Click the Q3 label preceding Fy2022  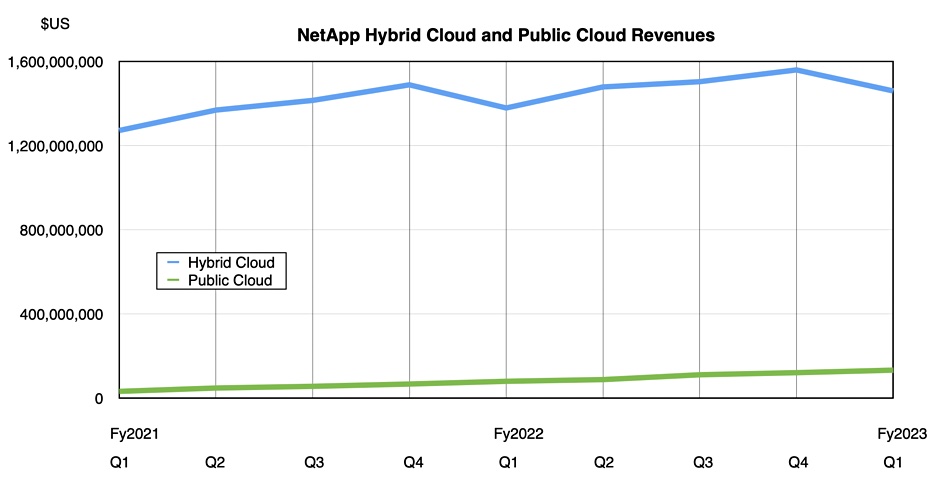(x=314, y=463)
